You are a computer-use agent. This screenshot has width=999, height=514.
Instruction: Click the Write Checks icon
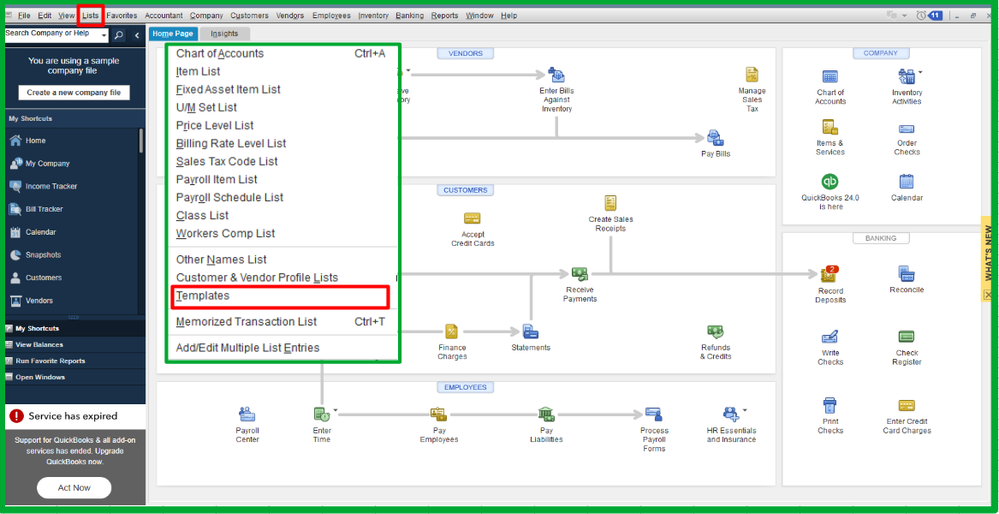[x=830, y=337]
